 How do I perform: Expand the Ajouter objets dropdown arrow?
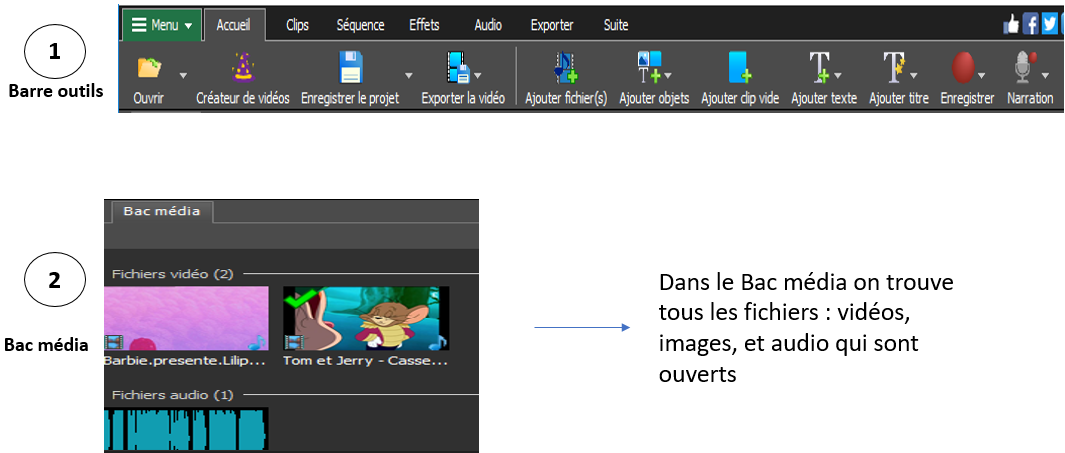tap(668, 75)
